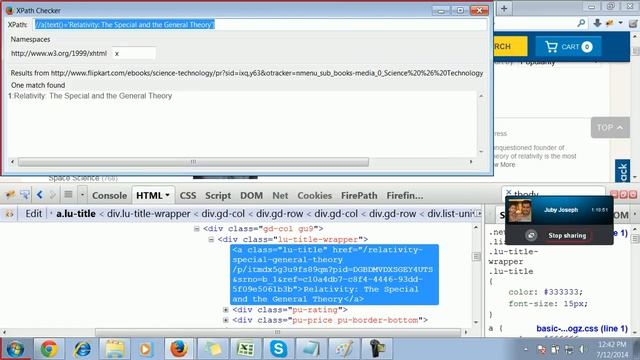
Task: Click the Flipkart TOP button
Action: pos(610,128)
